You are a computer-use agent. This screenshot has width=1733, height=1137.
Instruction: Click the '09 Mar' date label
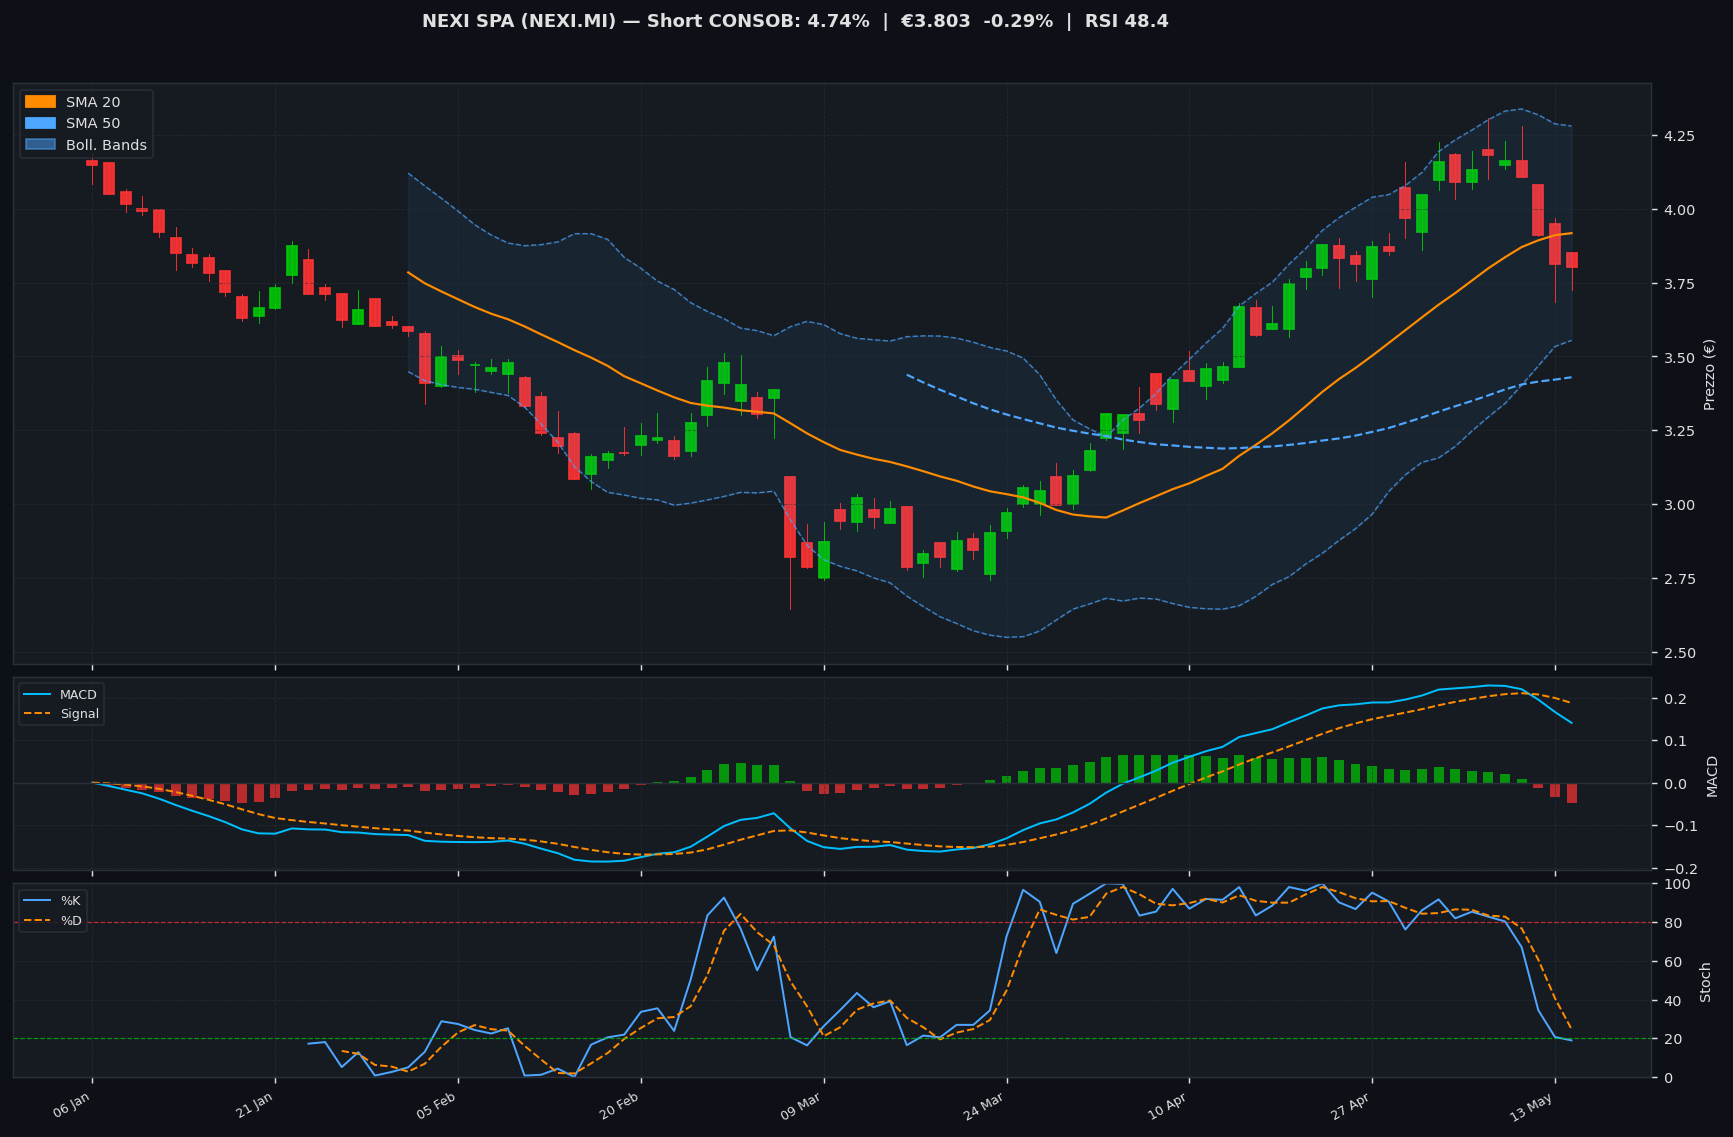pos(802,1107)
